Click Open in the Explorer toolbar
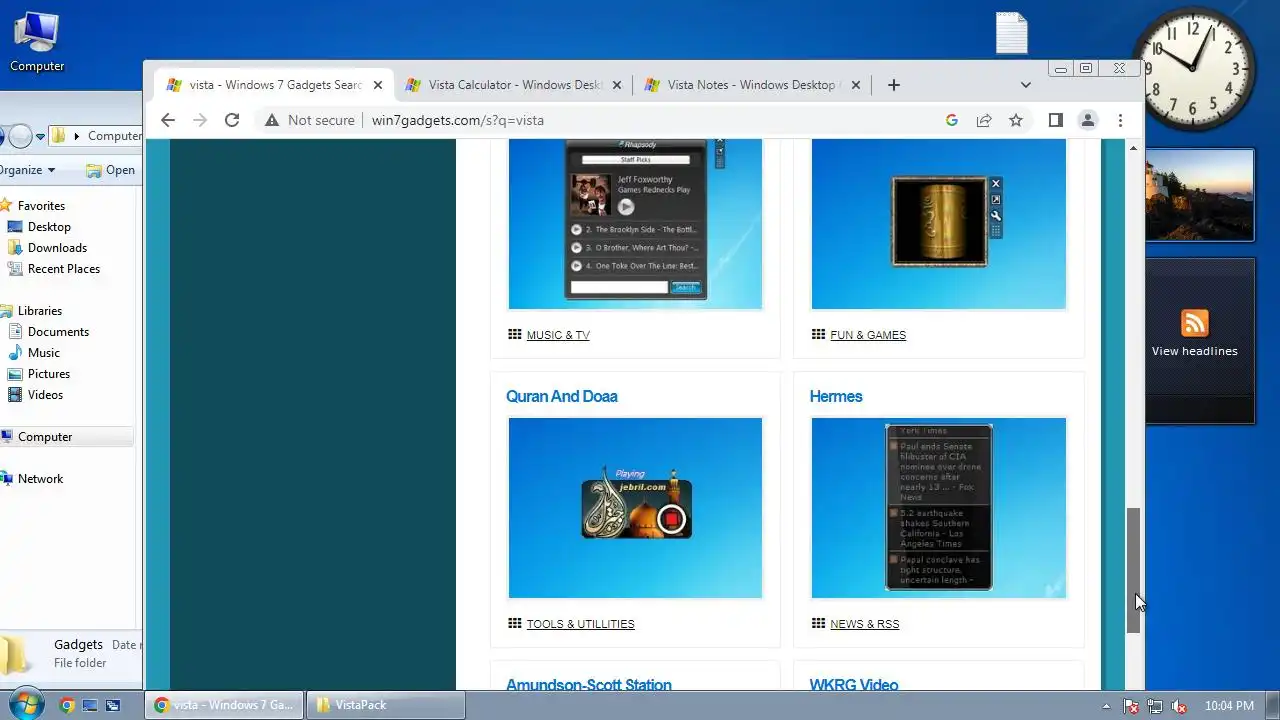The image size is (1280, 720). [x=111, y=170]
